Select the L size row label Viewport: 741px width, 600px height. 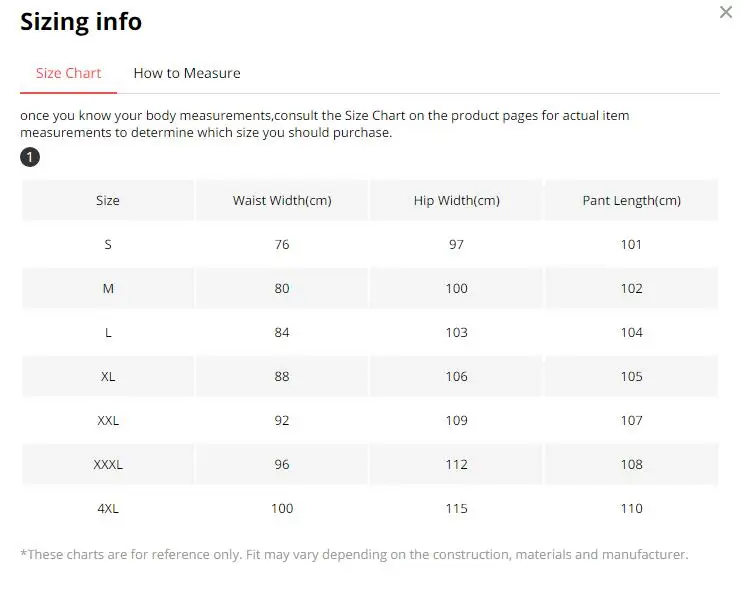click(108, 333)
